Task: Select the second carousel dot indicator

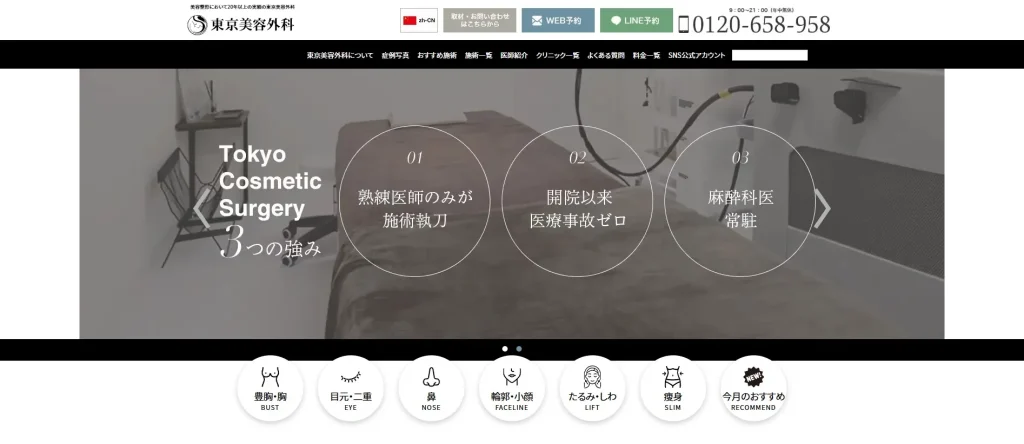Action: pos(519,349)
